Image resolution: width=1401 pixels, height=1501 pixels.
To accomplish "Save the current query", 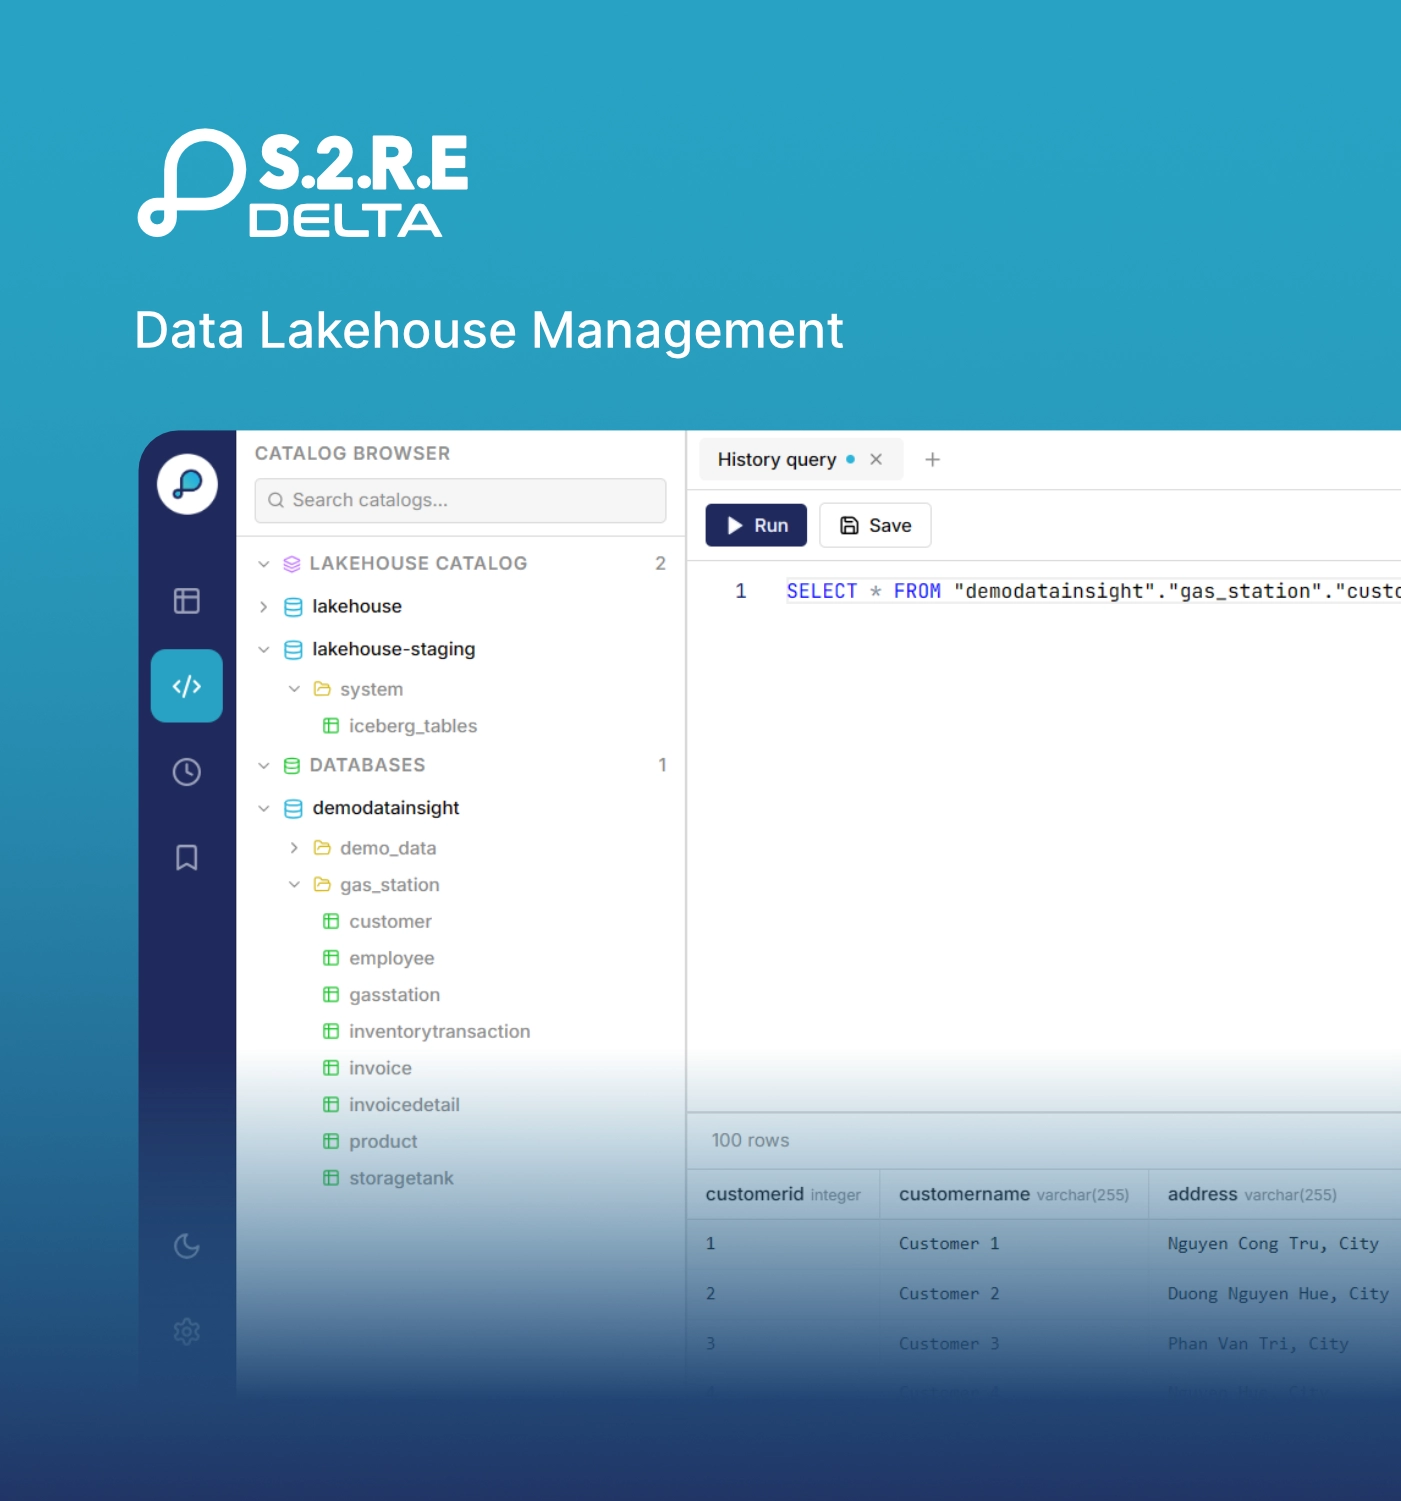I will click(875, 525).
